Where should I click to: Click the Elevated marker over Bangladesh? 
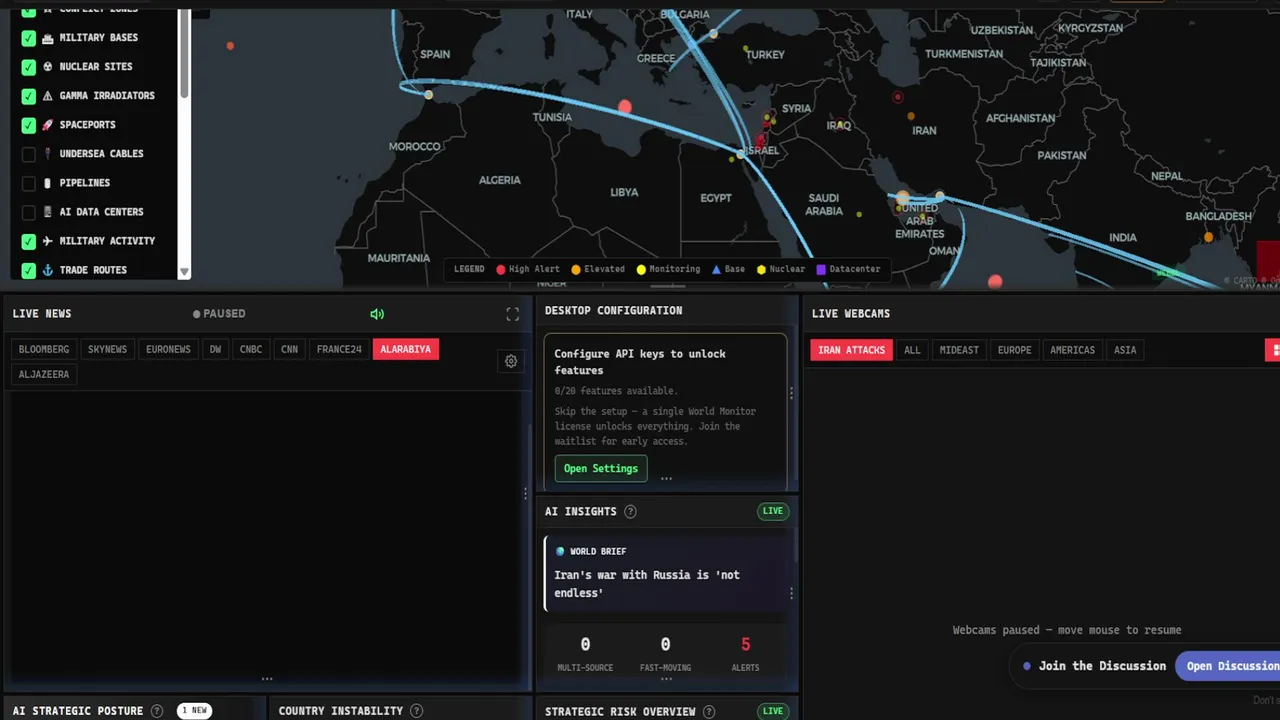1208,237
